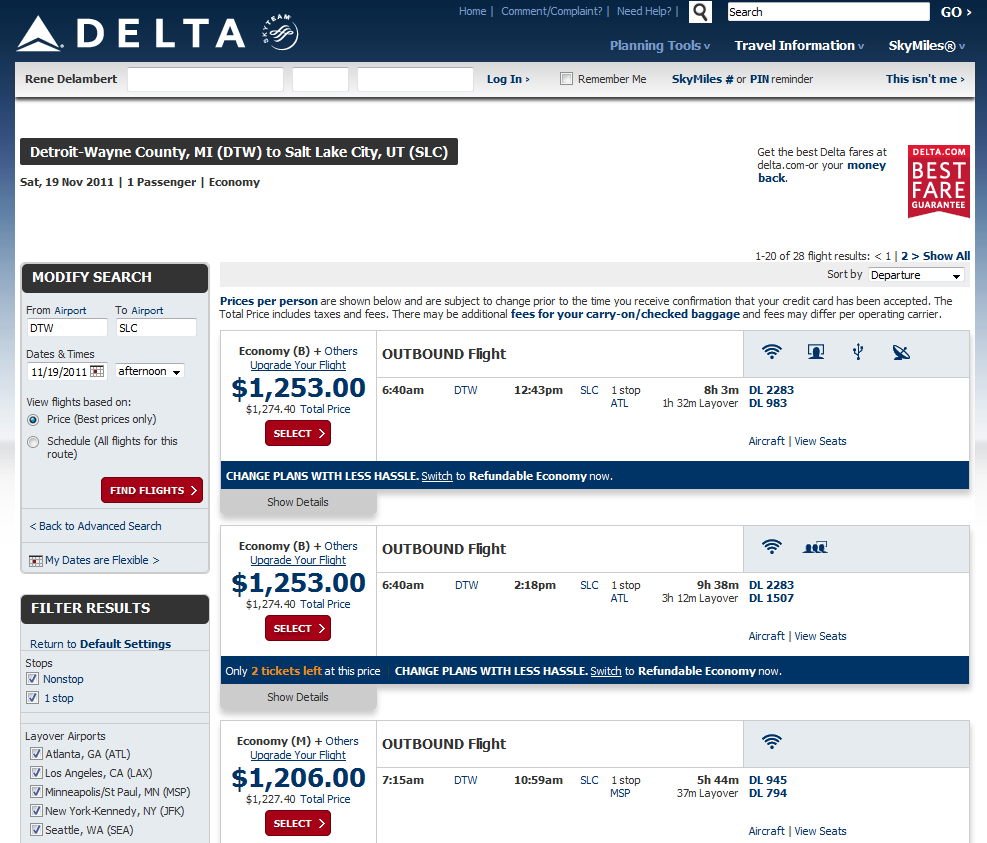Open the search magnifying glass icon
987x843 pixels.
(699, 12)
